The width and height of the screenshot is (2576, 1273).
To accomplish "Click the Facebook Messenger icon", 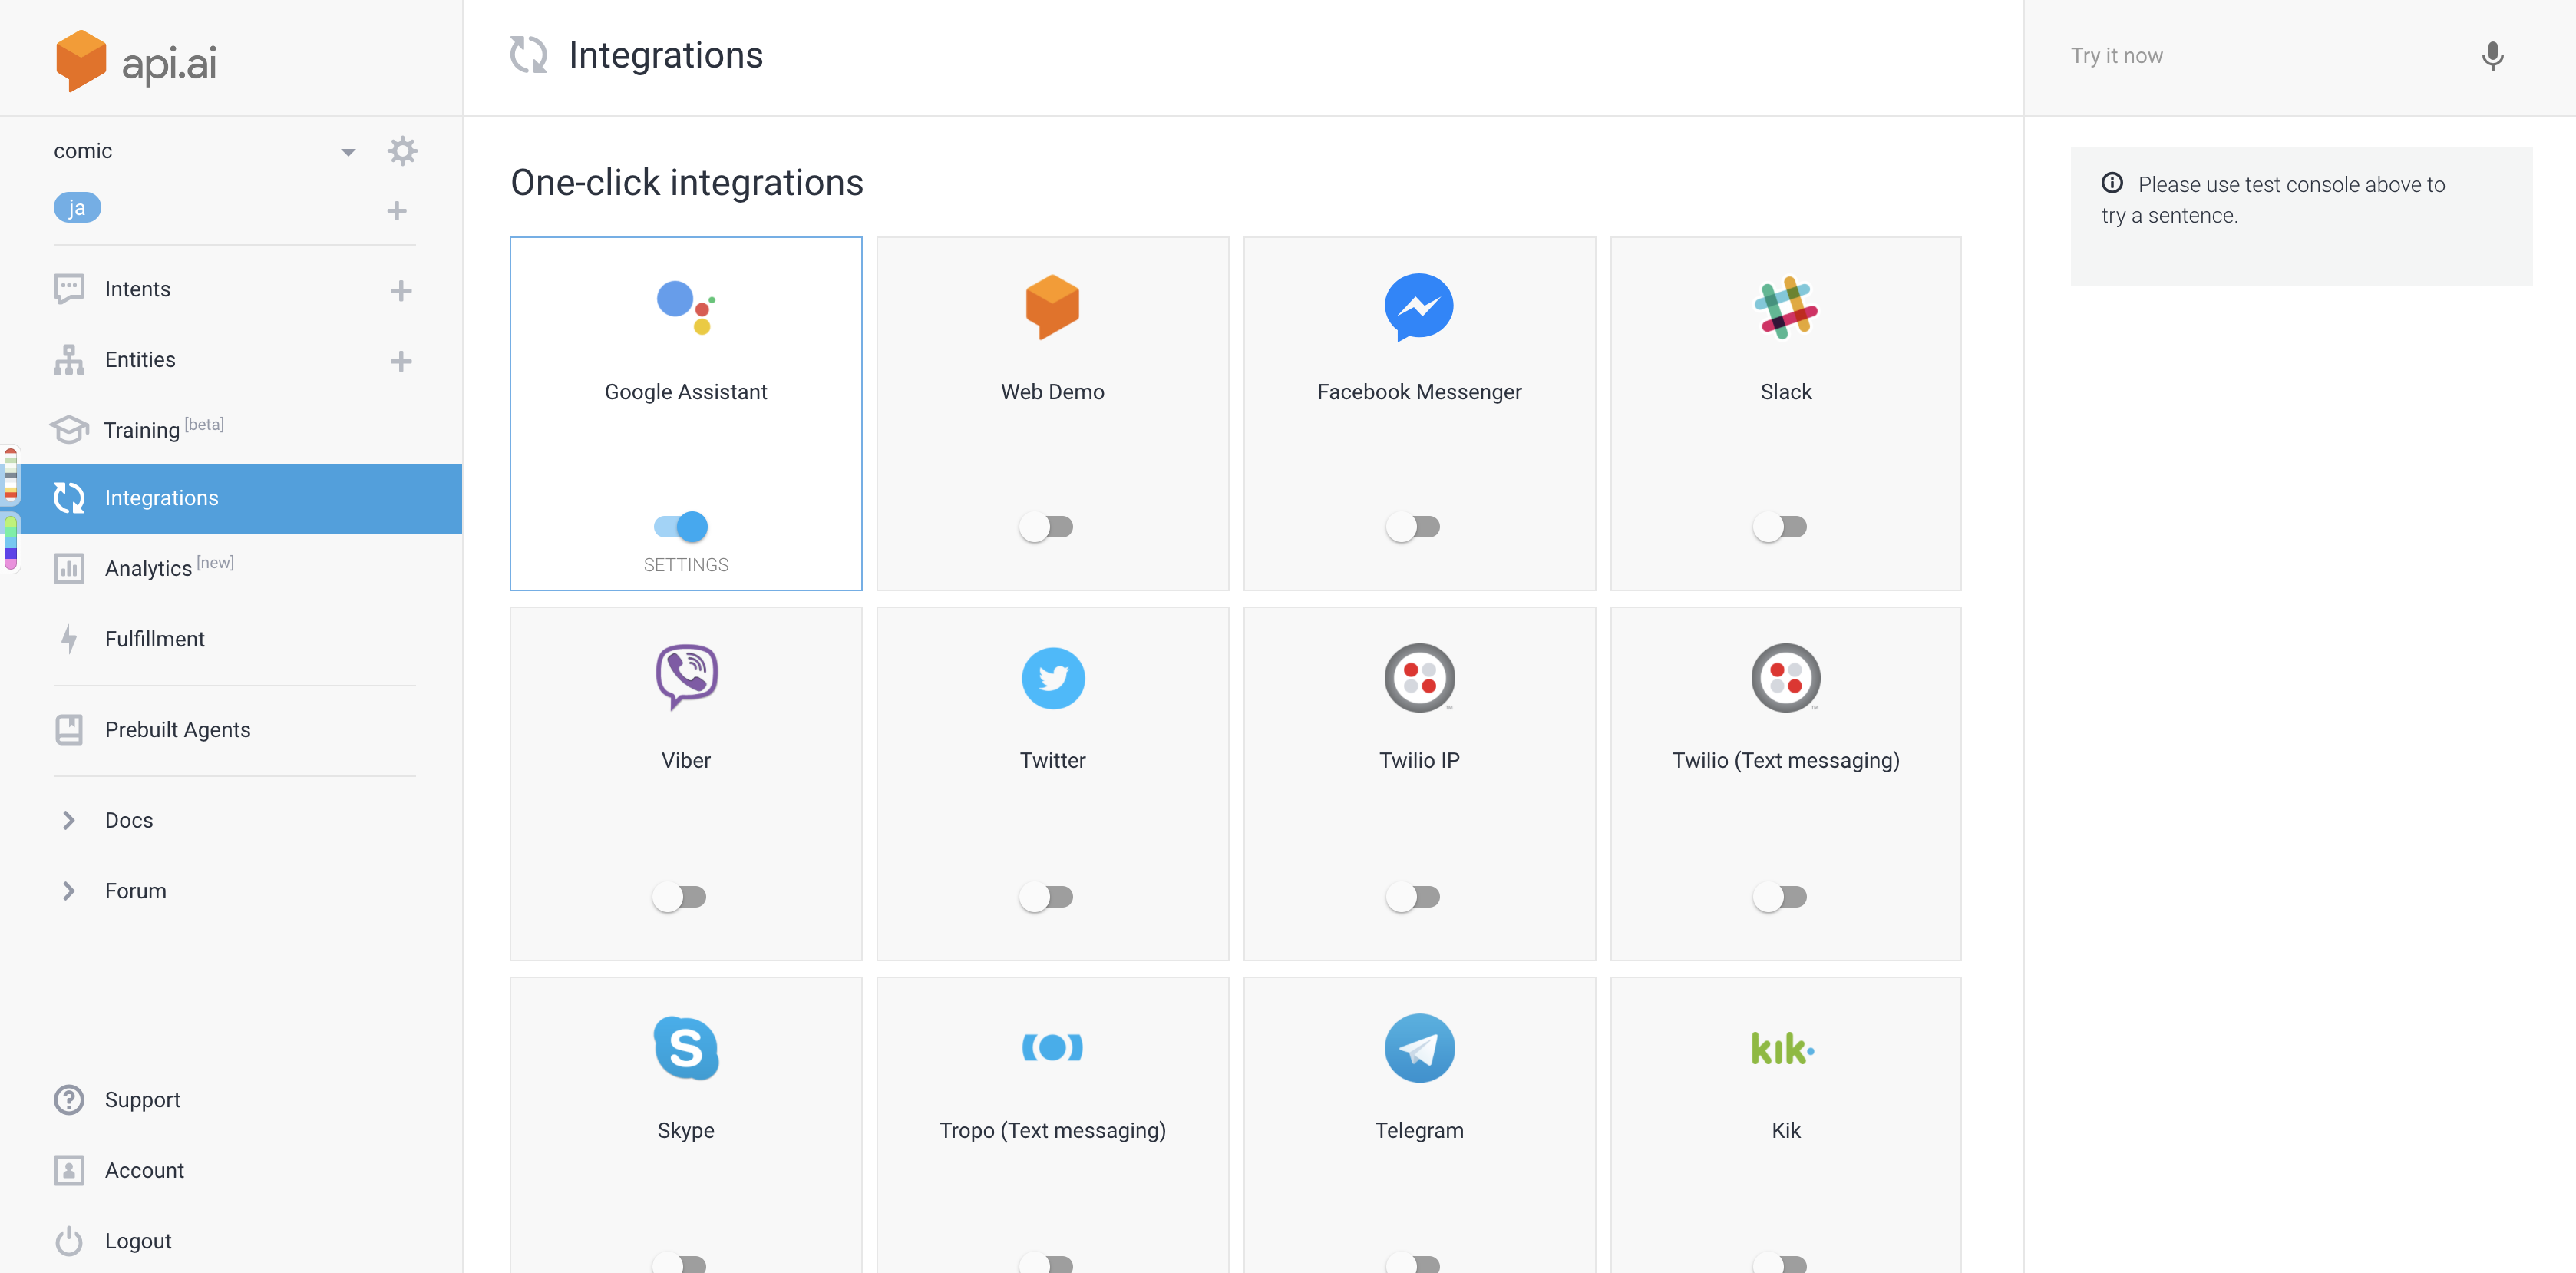I will coord(1418,307).
